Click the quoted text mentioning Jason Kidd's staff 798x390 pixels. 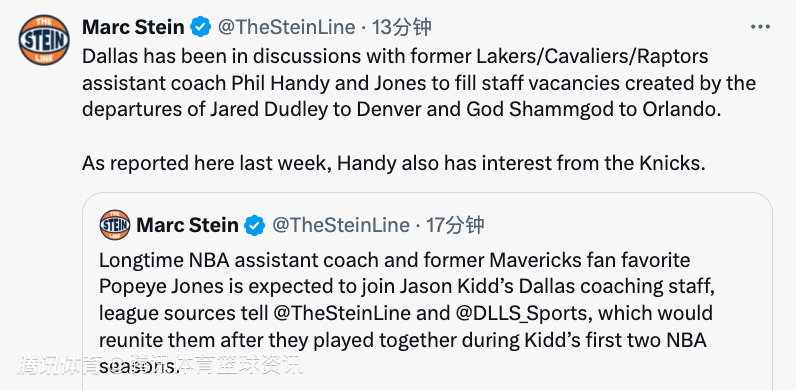point(407,286)
